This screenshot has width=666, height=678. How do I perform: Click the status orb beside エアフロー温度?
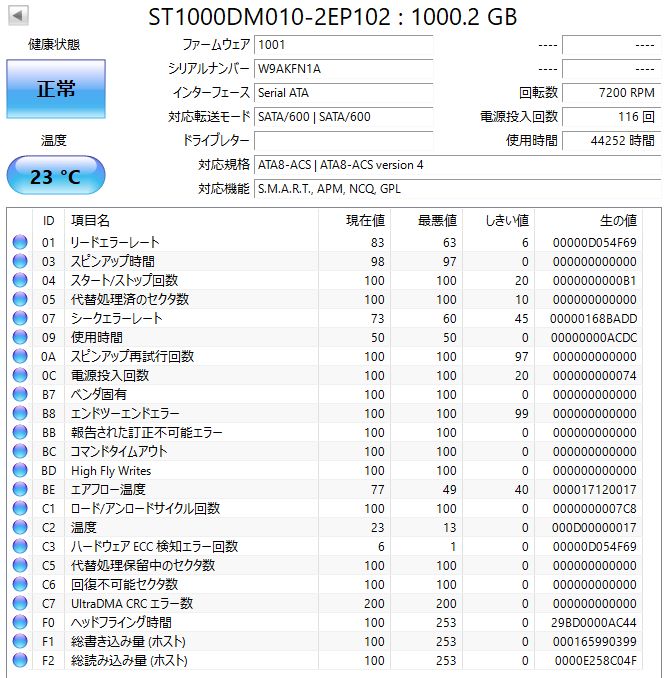[19, 489]
